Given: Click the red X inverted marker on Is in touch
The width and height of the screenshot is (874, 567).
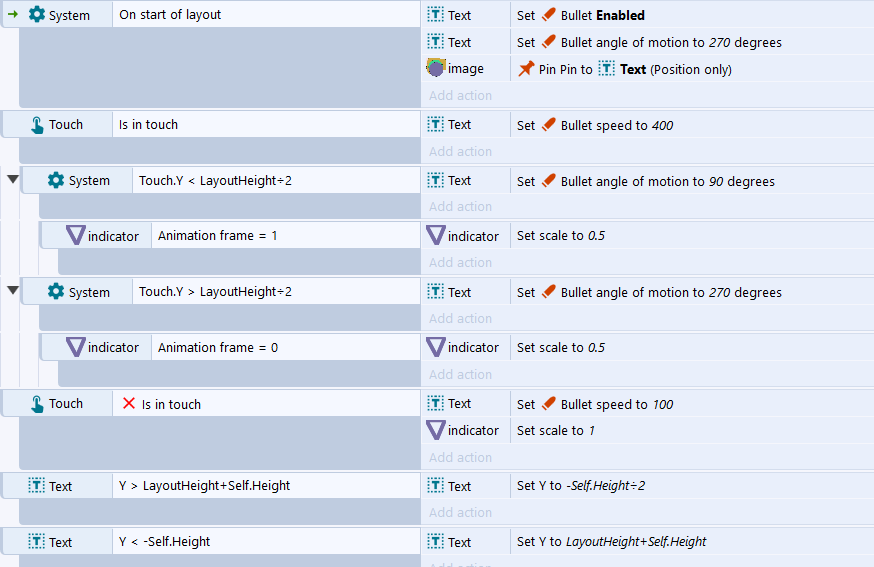Looking at the screenshot, I should pyautogui.click(x=129, y=403).
